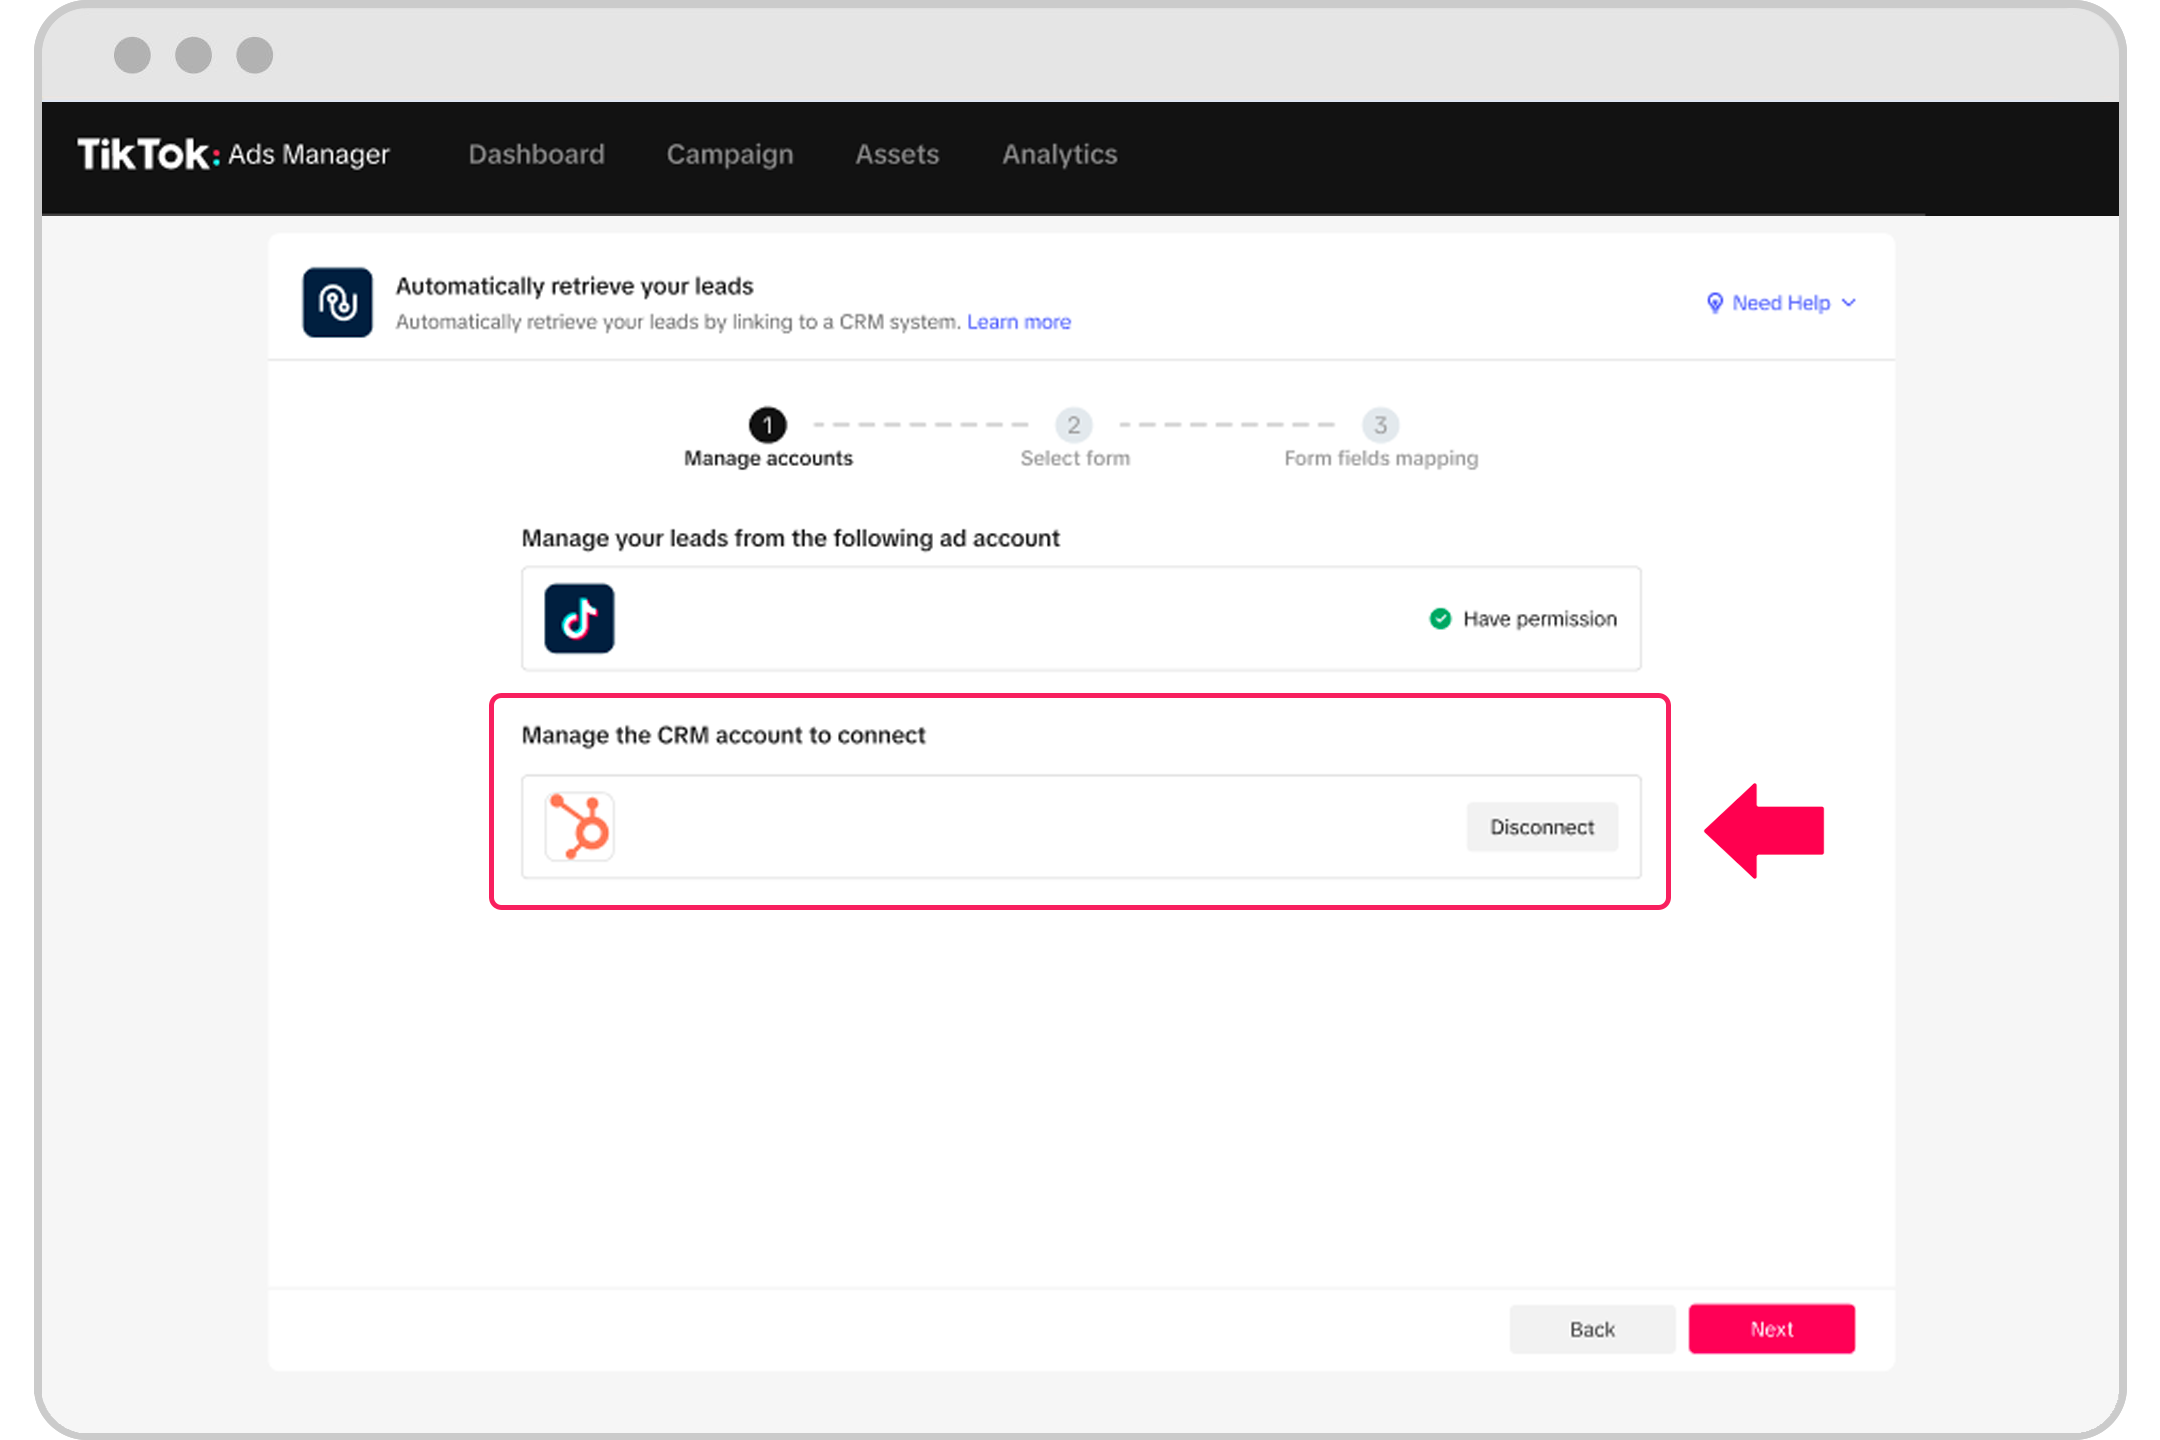Screen dimensions: 2160x1440
Task: Click the TikTok ad account icon
Action: pos(582,619)
